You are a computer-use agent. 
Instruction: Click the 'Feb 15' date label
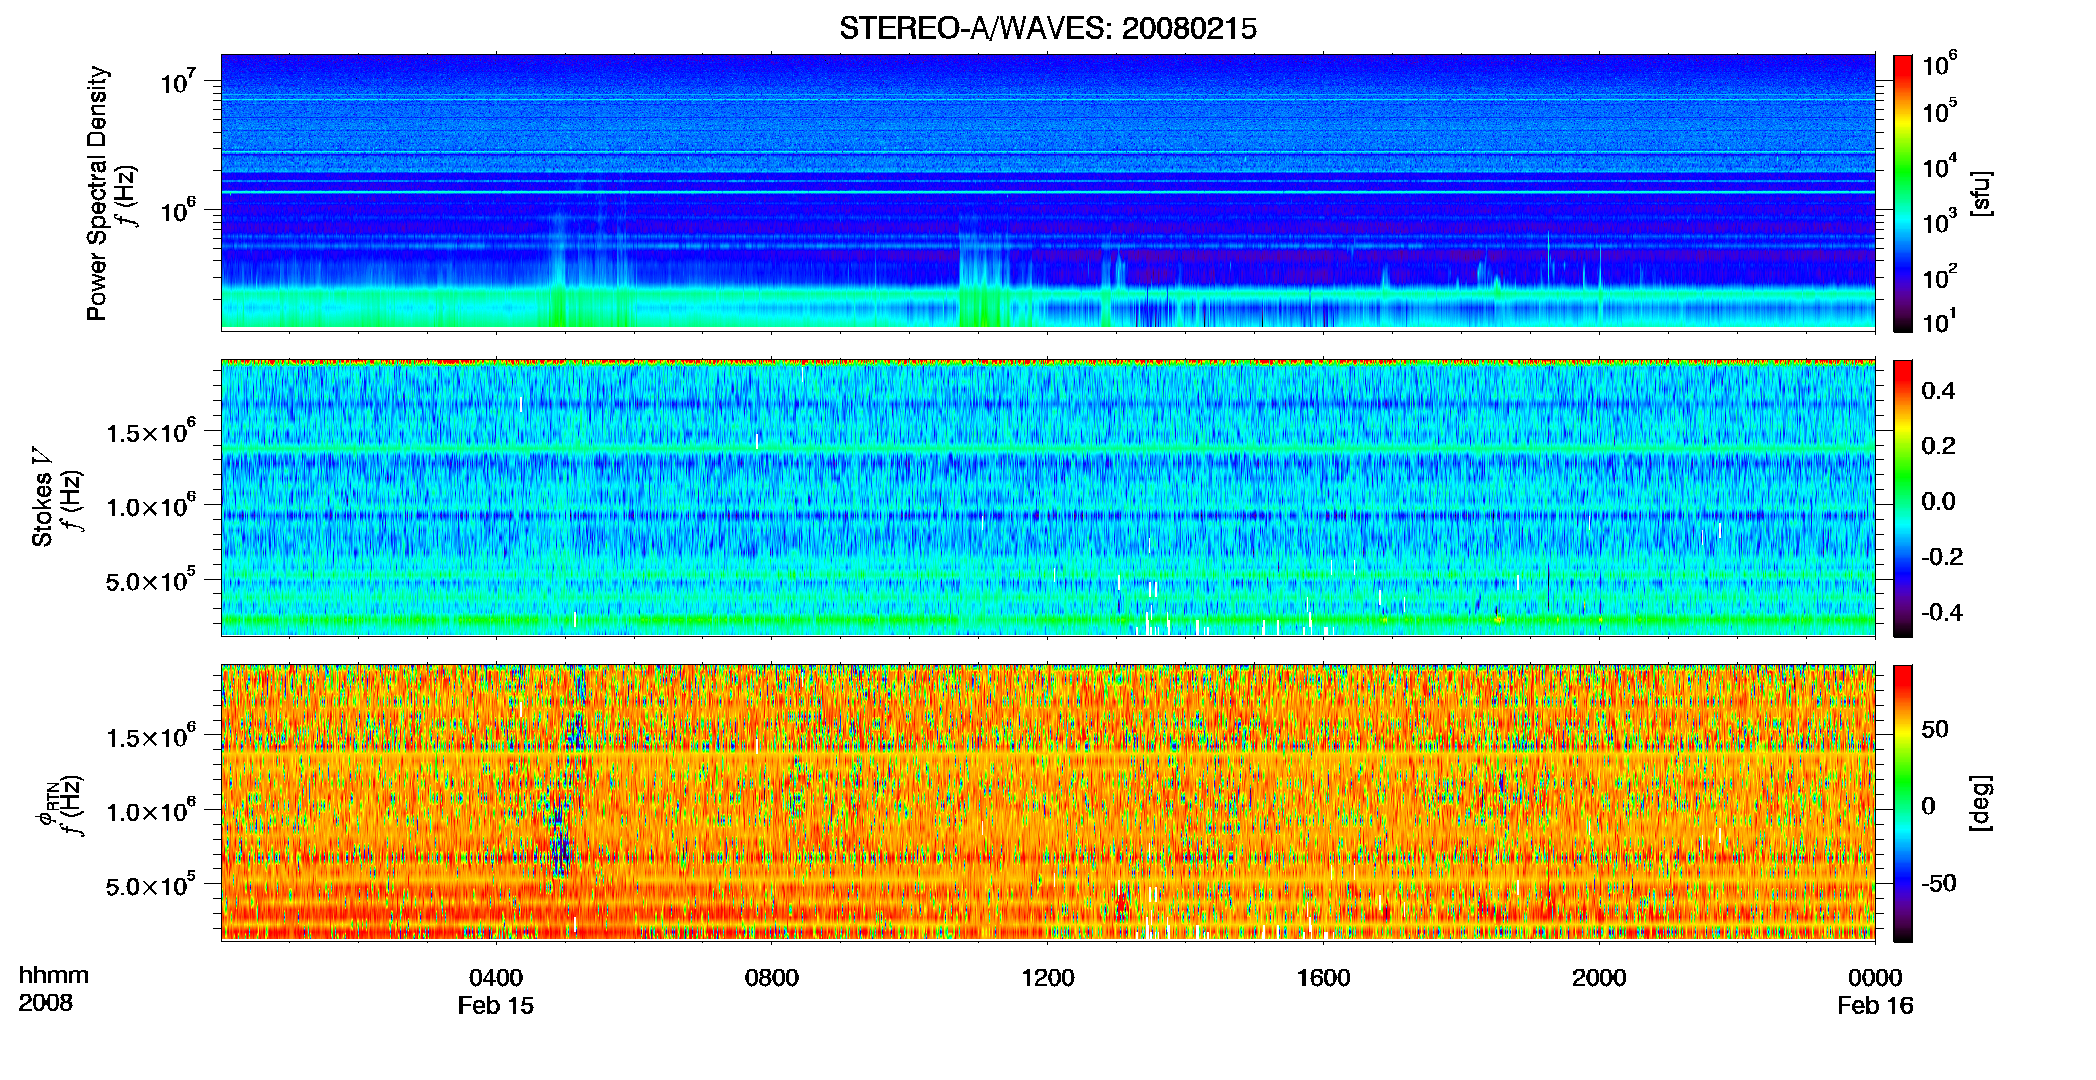pyautogui.click(x=496, y=1006)
